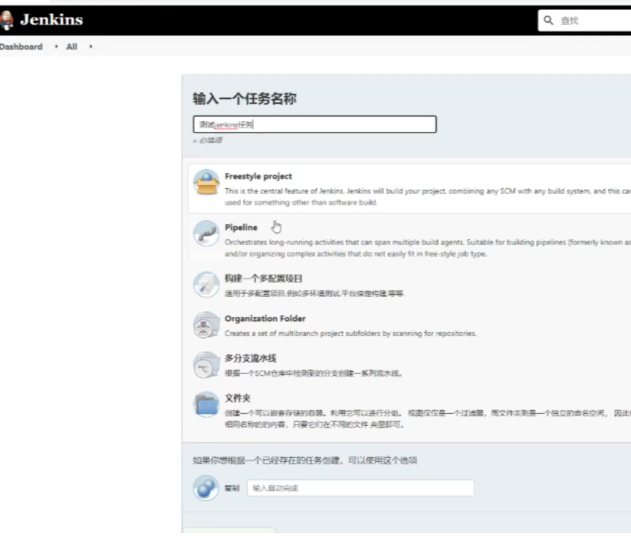This screenshot has width=631, height=541.
Task: Open the Jenkins home title link
Action: pos(52,20)
